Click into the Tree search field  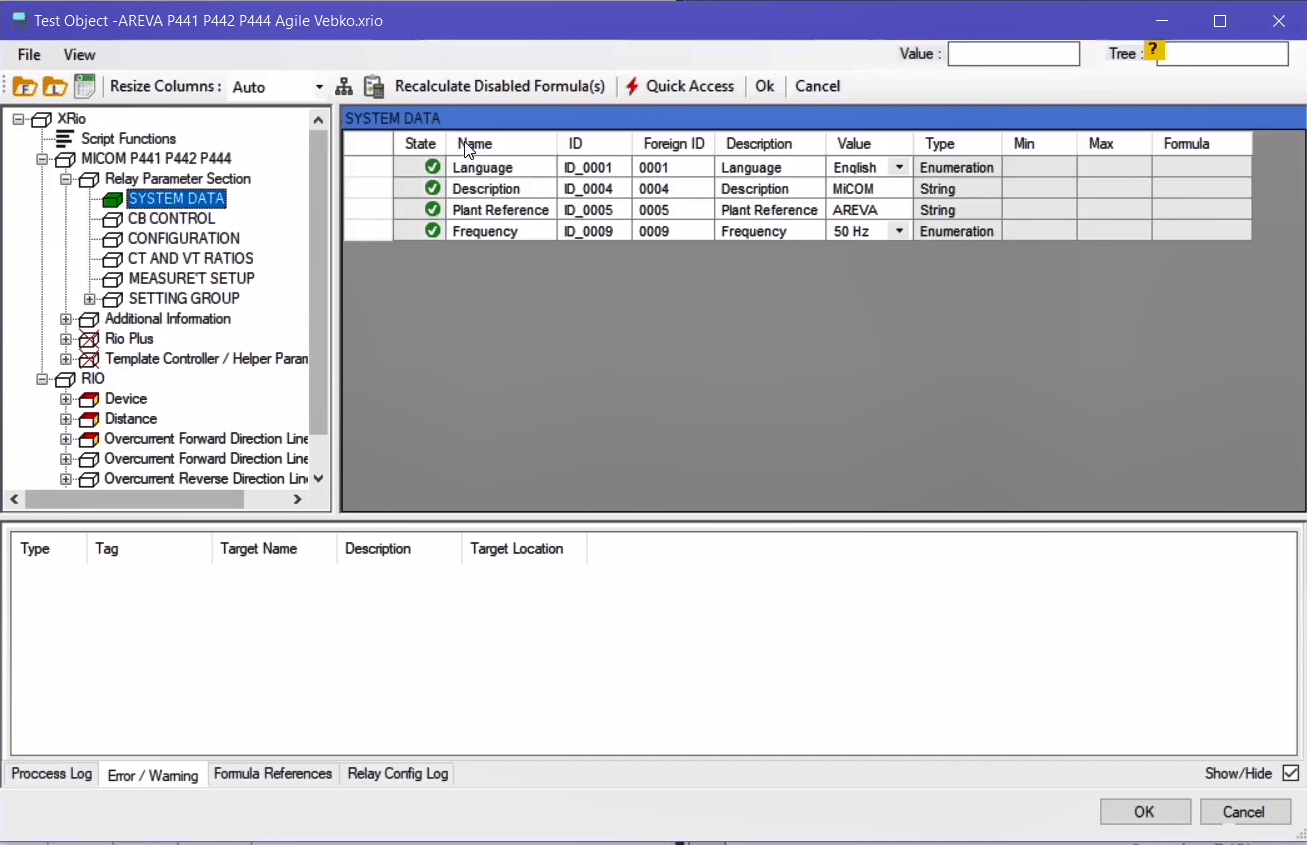pyautogui.click(x=1222, y=54)
